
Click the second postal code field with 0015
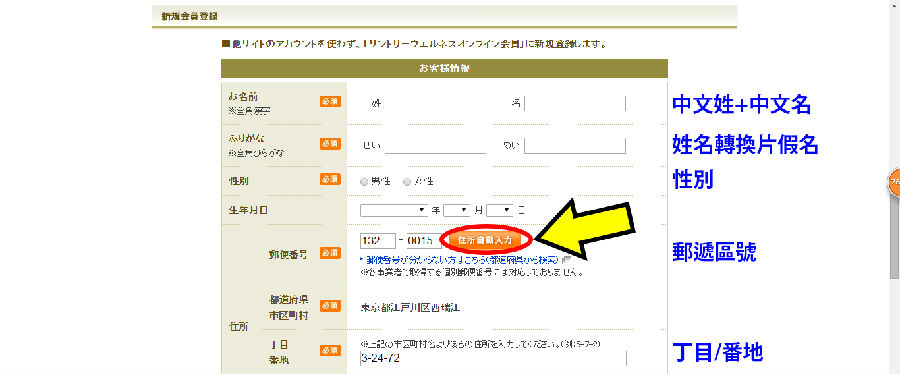tap(424, 240)
